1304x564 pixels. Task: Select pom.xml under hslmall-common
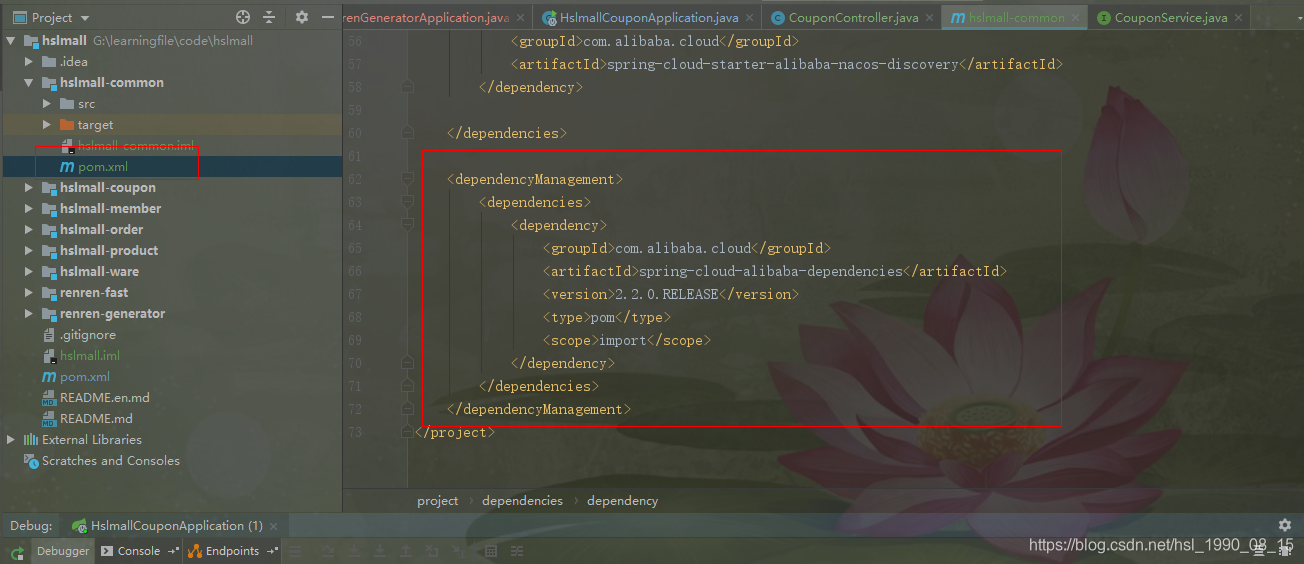103,167
